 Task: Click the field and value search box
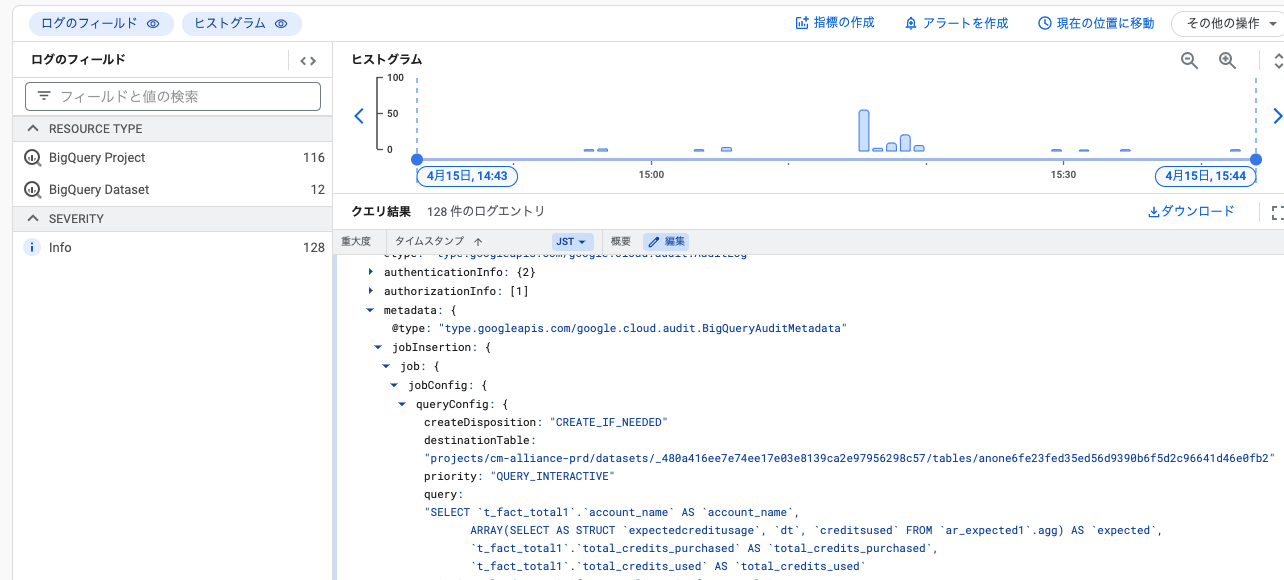tap(180, 95)
